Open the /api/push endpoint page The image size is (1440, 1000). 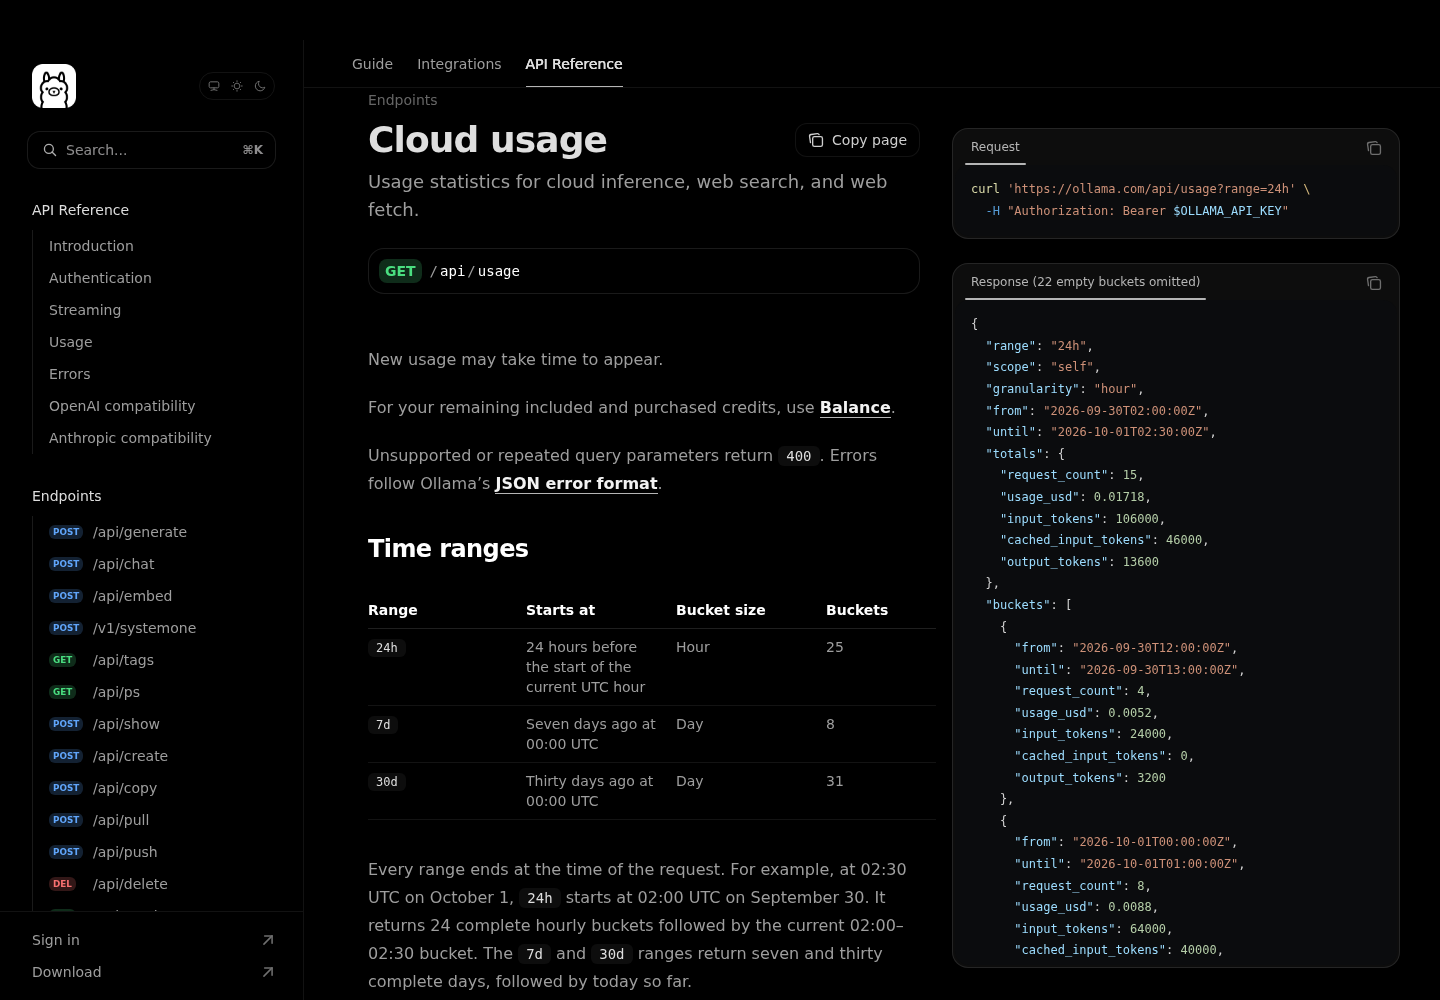tap(125, 852)
